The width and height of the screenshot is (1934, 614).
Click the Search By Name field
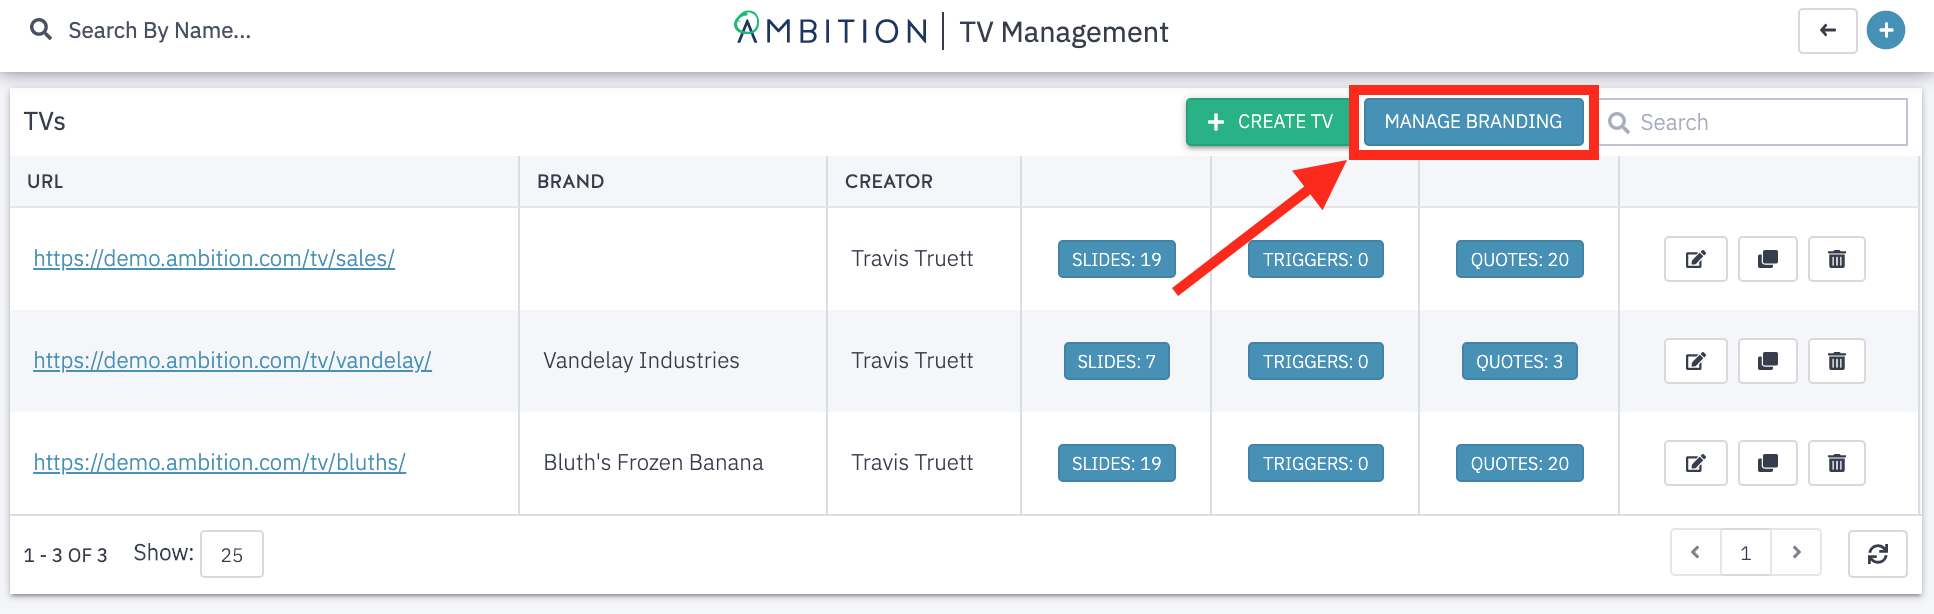159,31
